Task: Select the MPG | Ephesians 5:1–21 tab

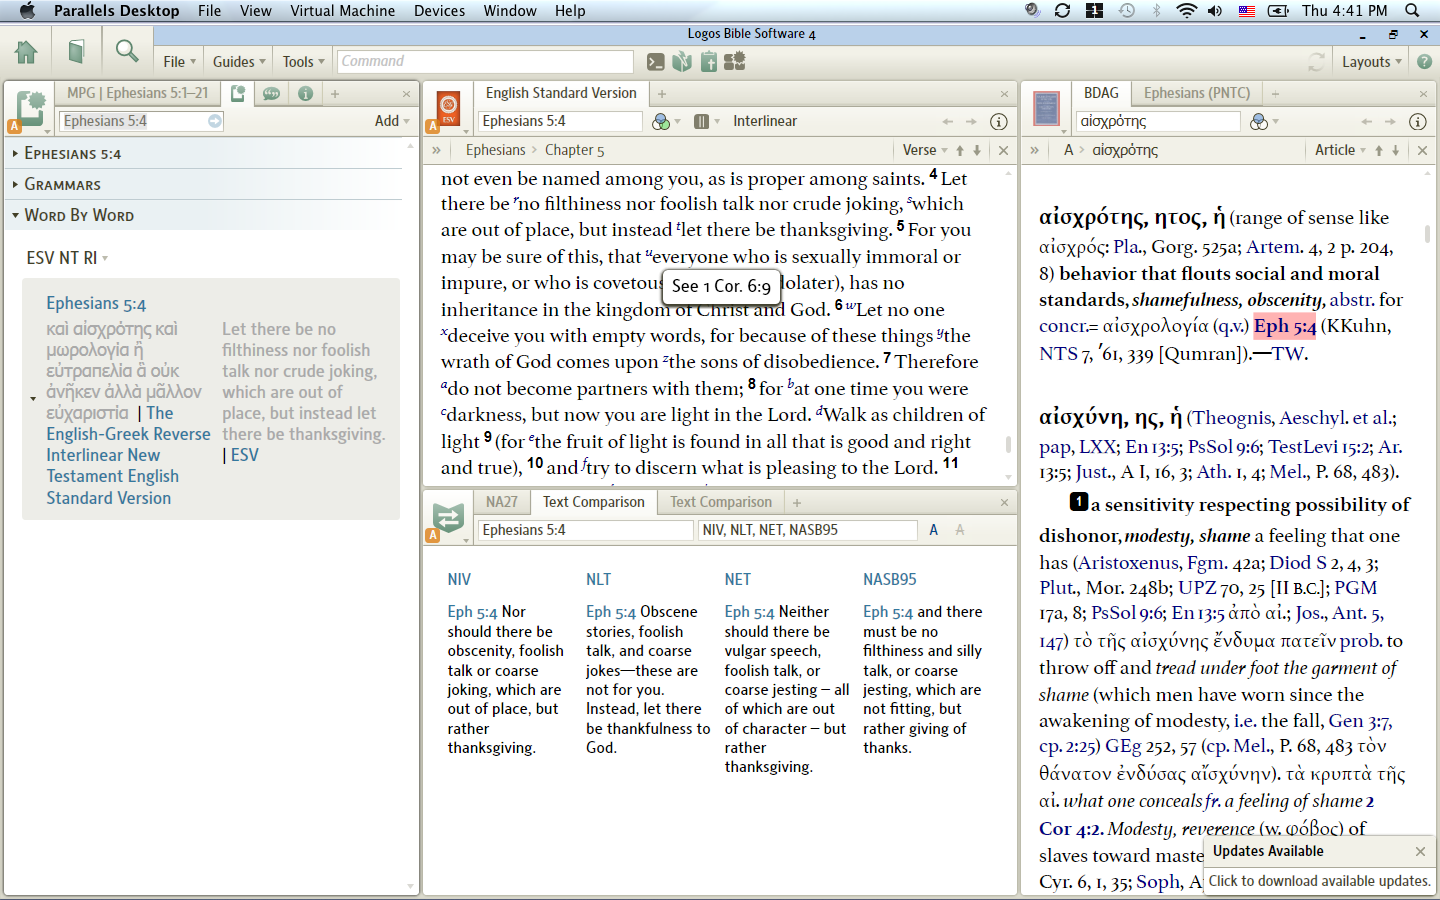Action: click(x=138, y=93)
